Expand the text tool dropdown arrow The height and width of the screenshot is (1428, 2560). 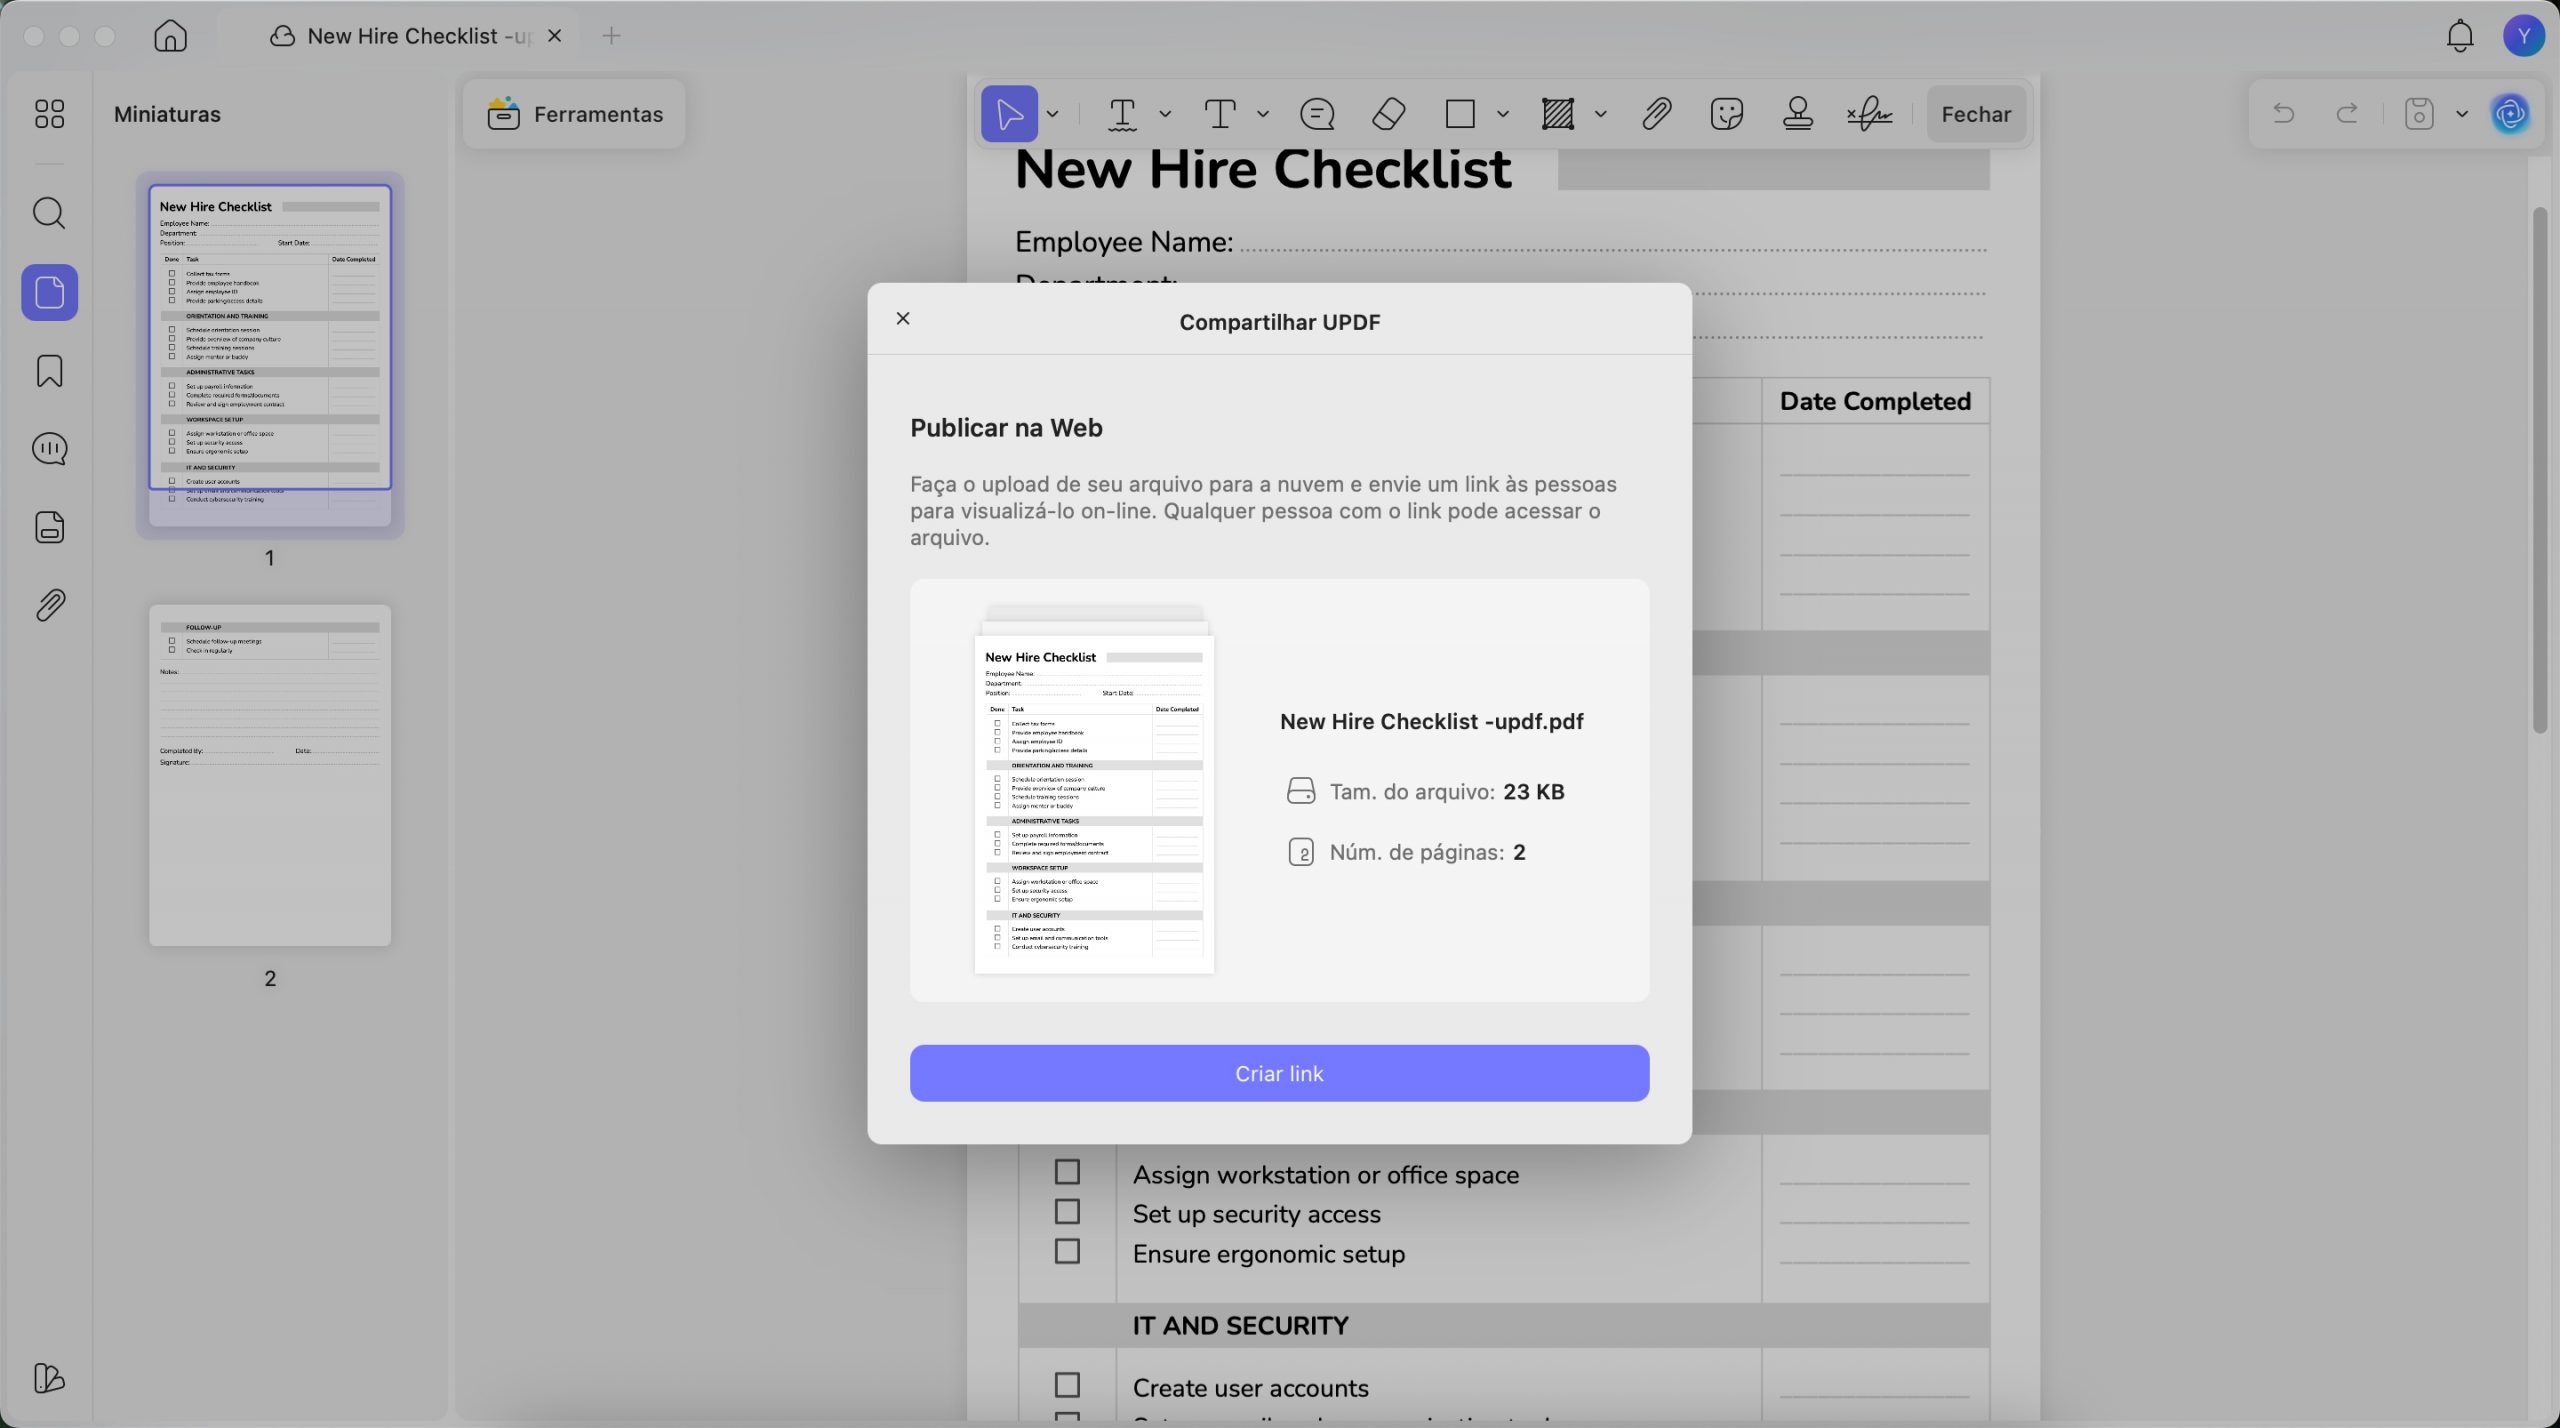click(x=1263, y=114)
